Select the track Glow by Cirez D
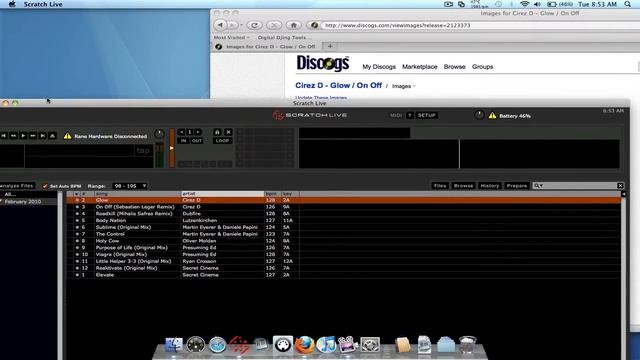 pyautogui.click(x=344, y=200)
